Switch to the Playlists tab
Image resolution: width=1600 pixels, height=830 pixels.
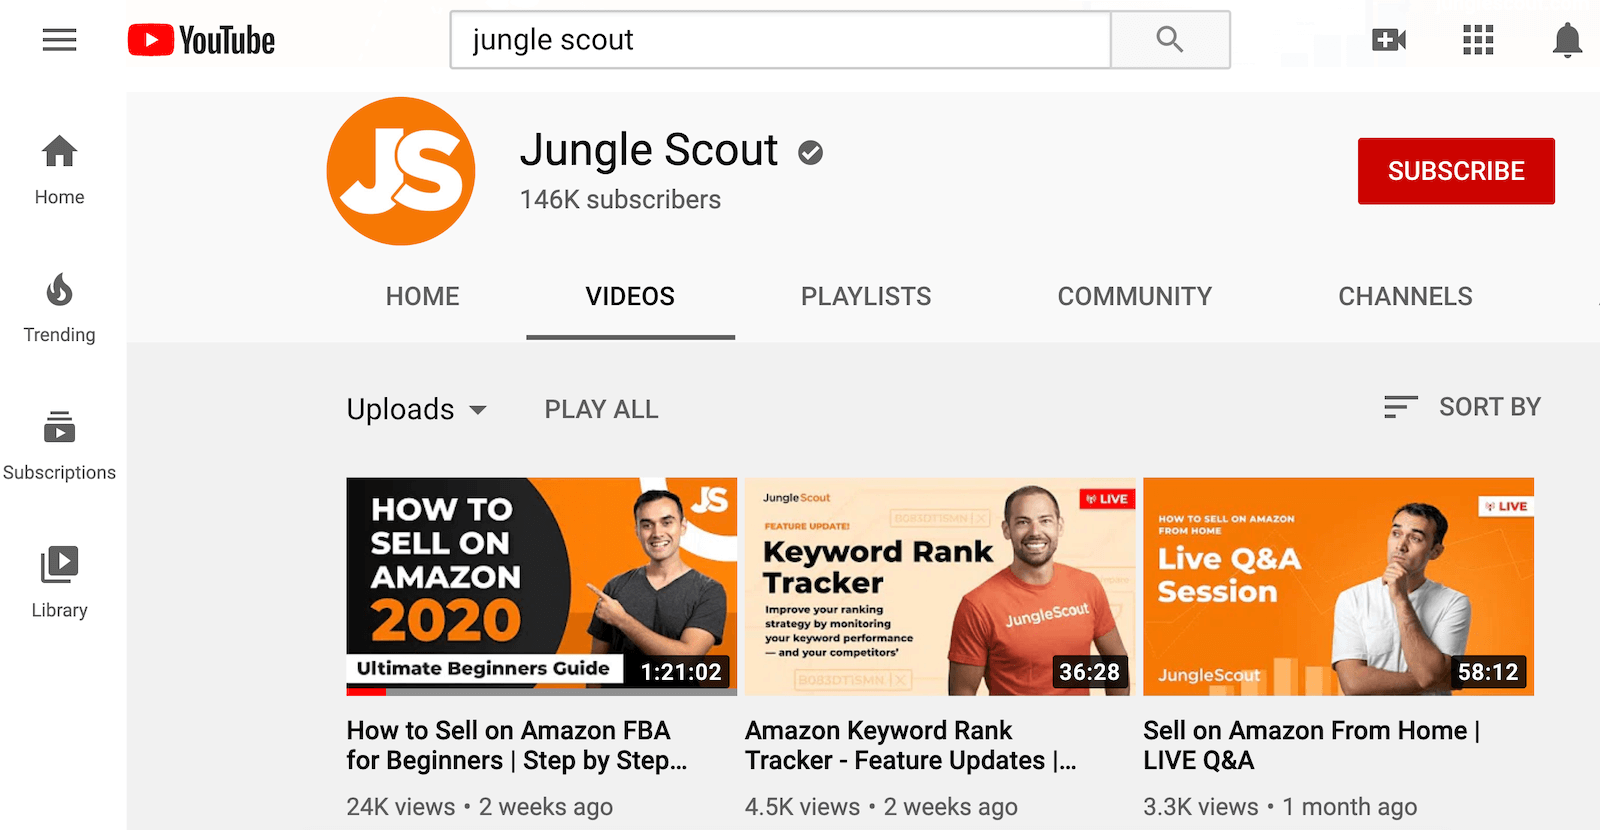(x=866, y=296)
